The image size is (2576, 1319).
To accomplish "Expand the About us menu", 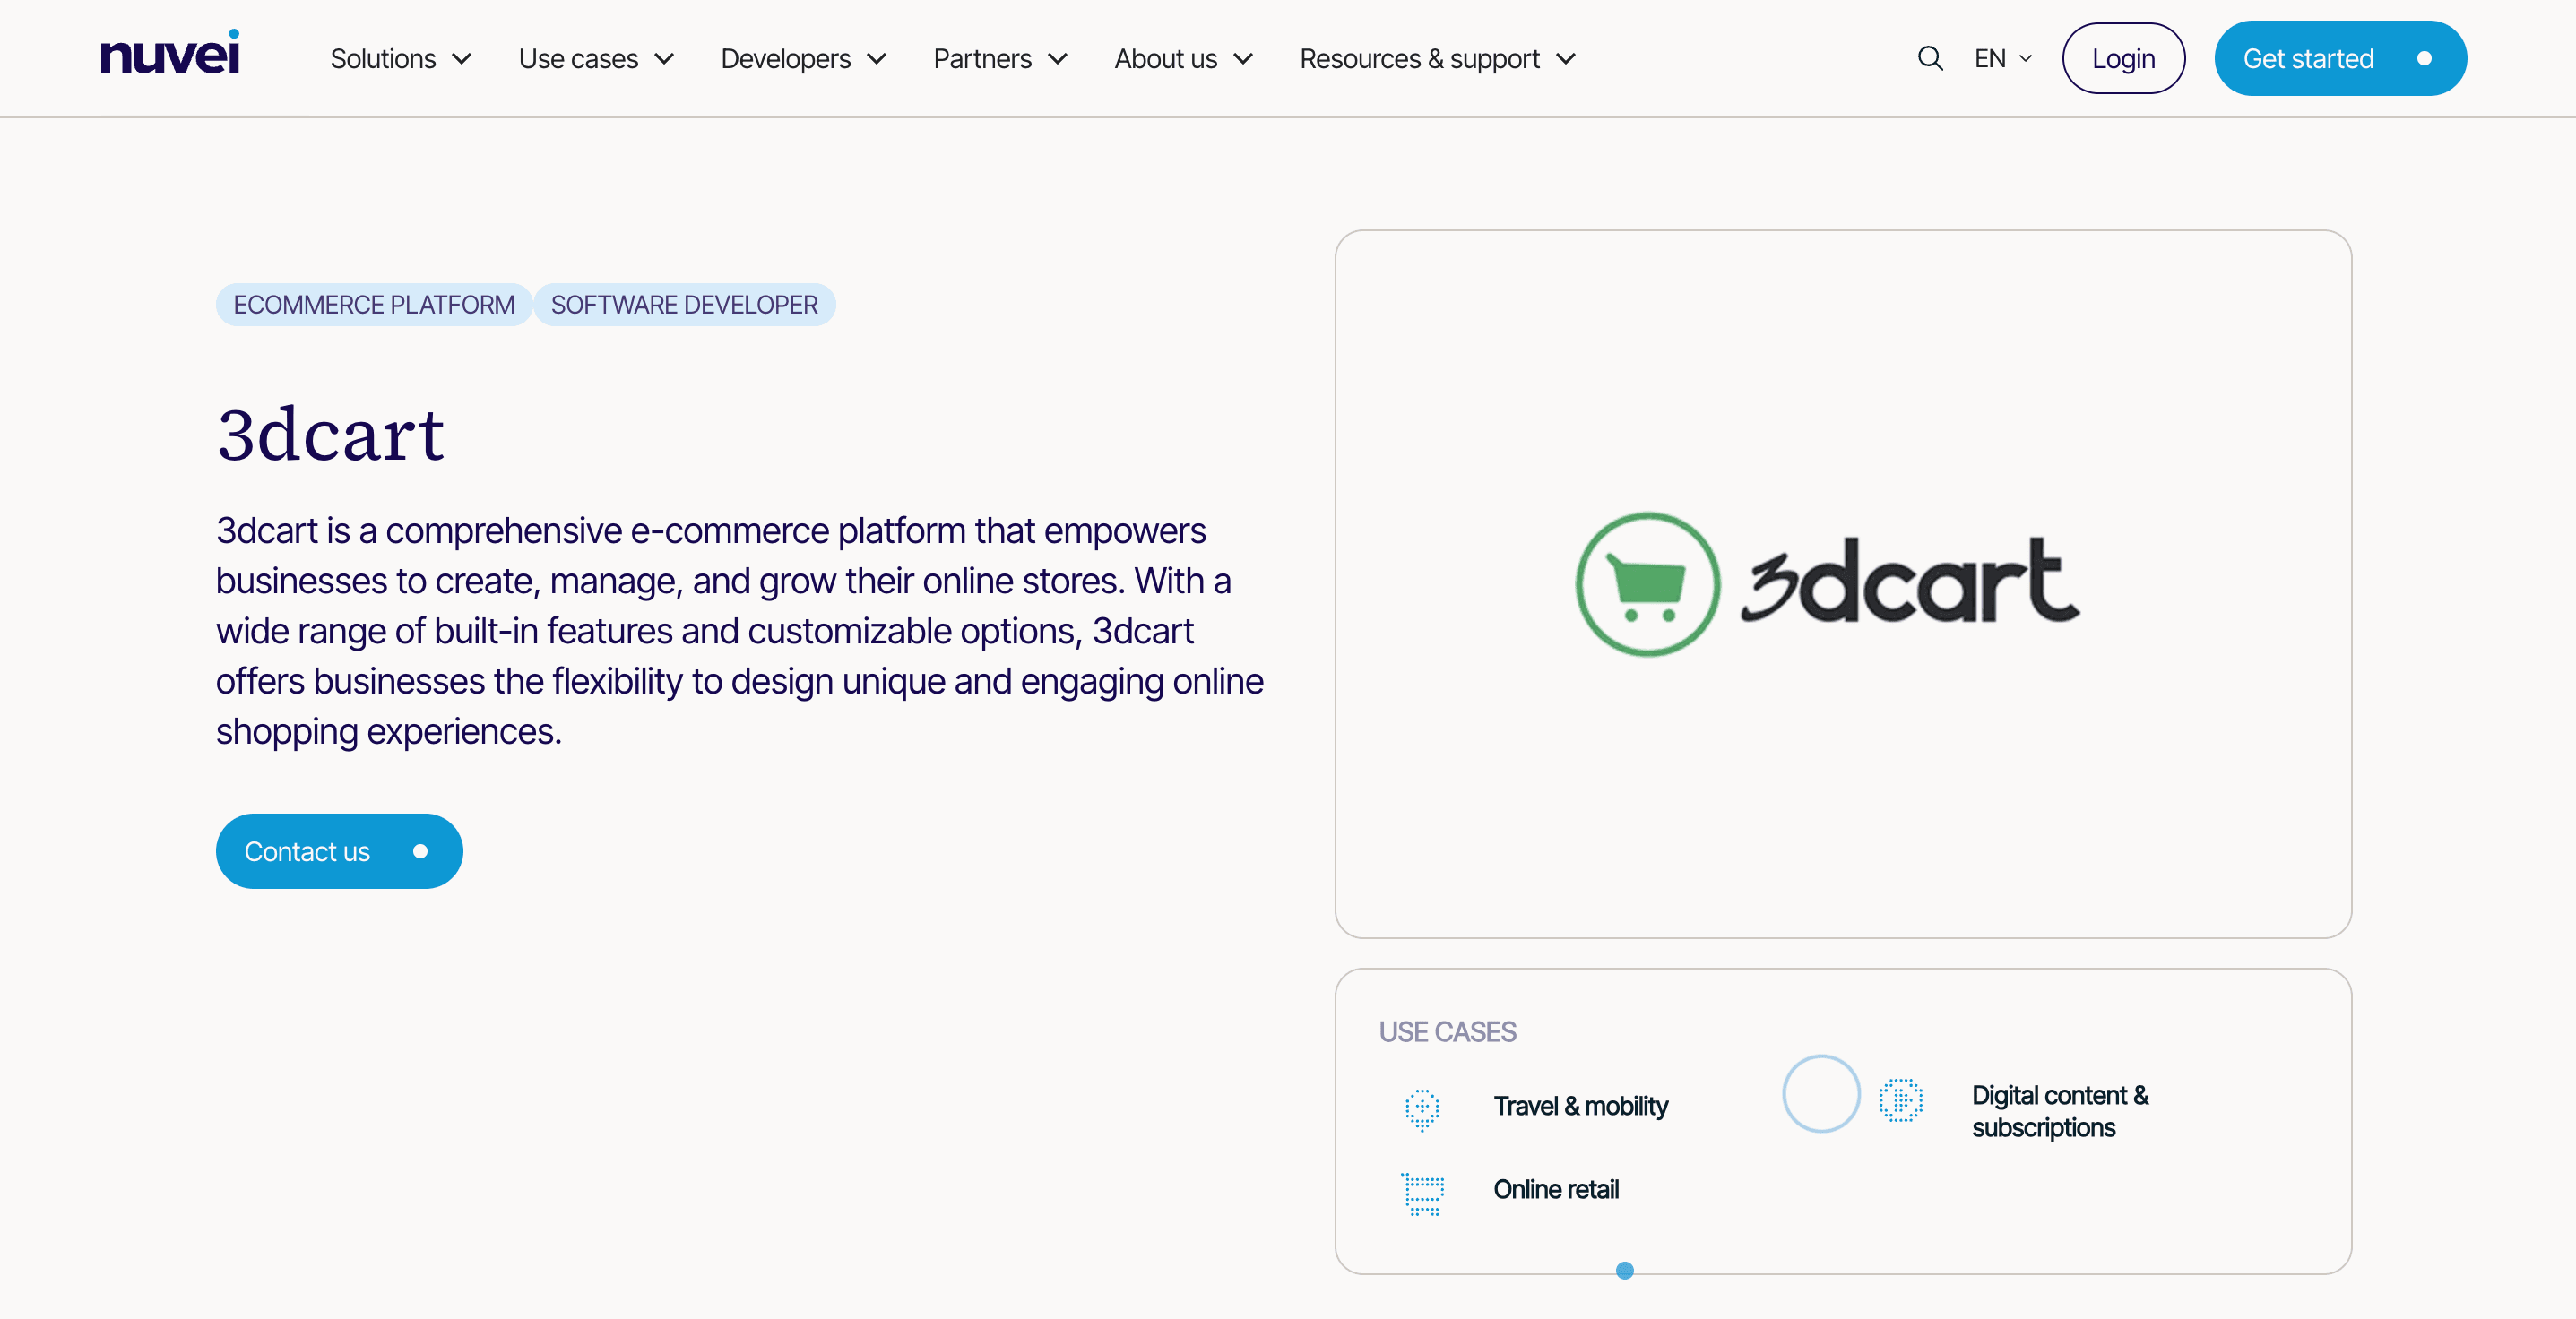I will (1183, 59).
